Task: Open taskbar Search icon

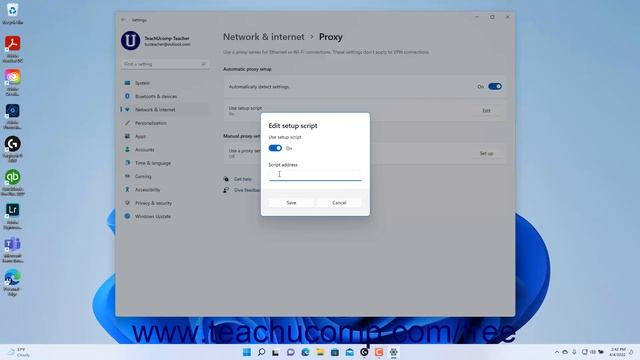Action: click(x=261, y=352)
